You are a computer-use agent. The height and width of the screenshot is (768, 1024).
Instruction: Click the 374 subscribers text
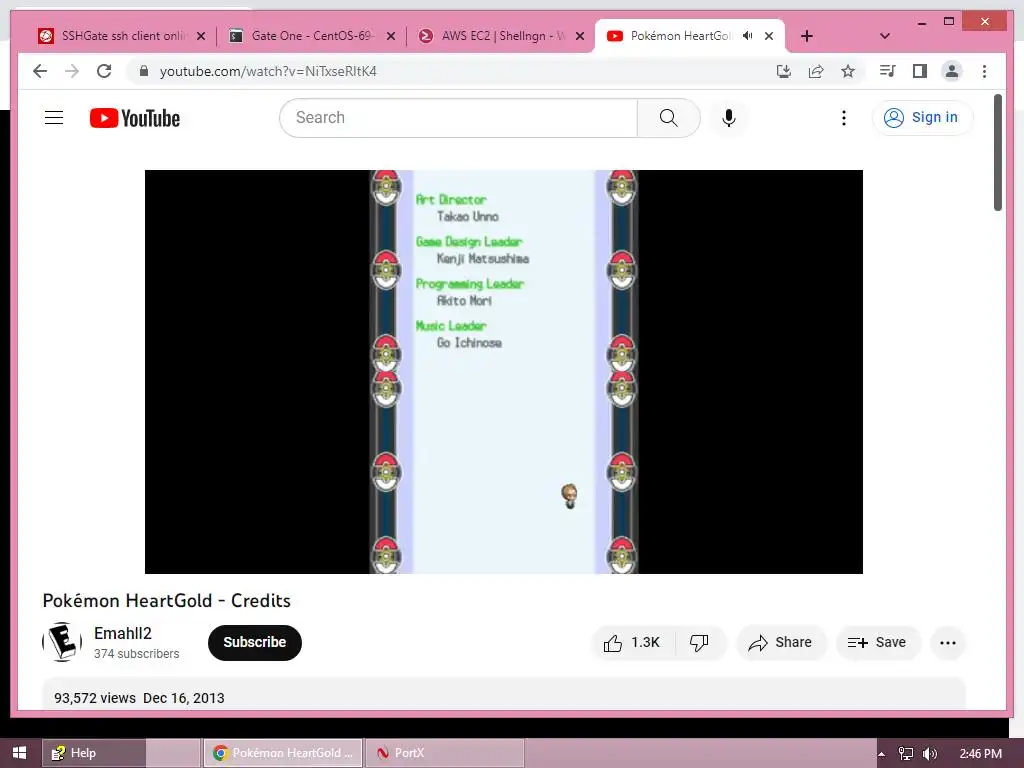[136, 654]
